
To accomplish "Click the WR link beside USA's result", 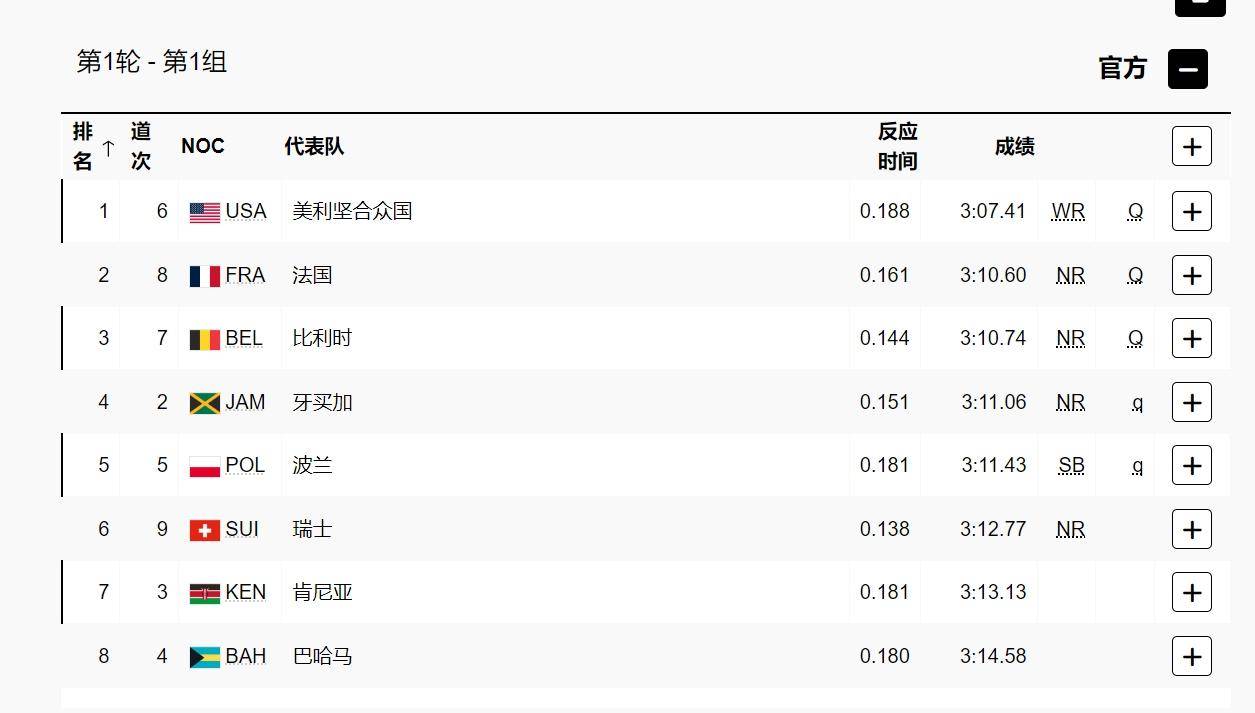I will tap(1069, 211).
